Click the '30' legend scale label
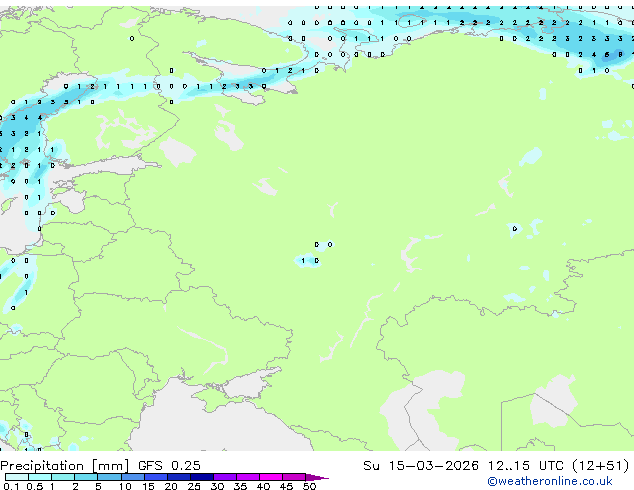634x490 pixels. pos(218,486)
